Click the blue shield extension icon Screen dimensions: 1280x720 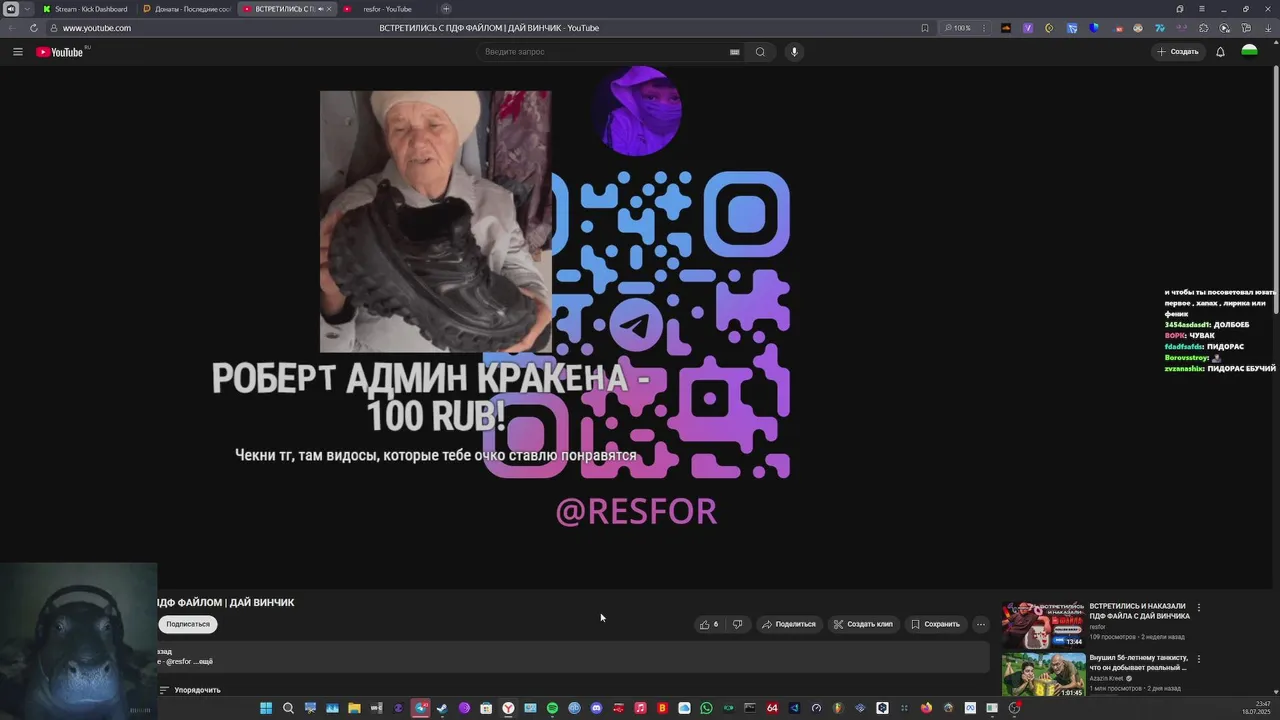[x=1093, y=28]
